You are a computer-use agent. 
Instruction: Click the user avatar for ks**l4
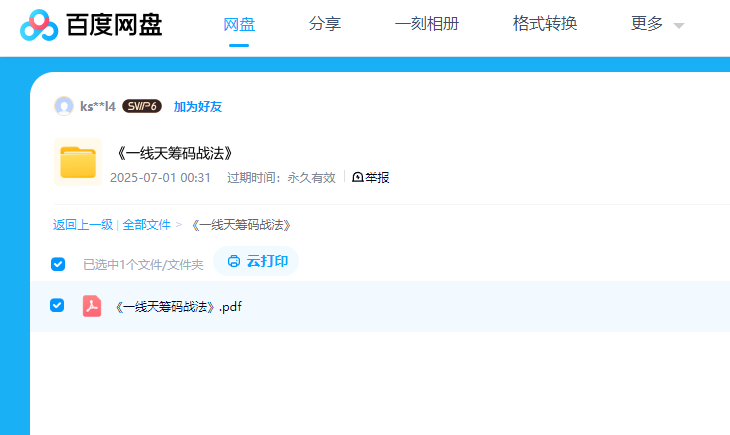[64, 106]
